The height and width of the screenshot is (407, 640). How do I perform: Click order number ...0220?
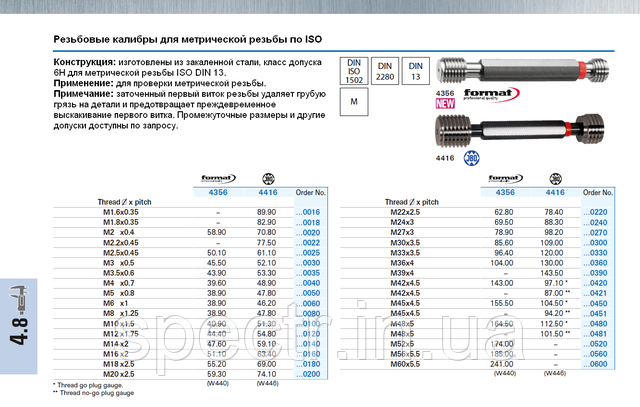(x=596, y=212)
